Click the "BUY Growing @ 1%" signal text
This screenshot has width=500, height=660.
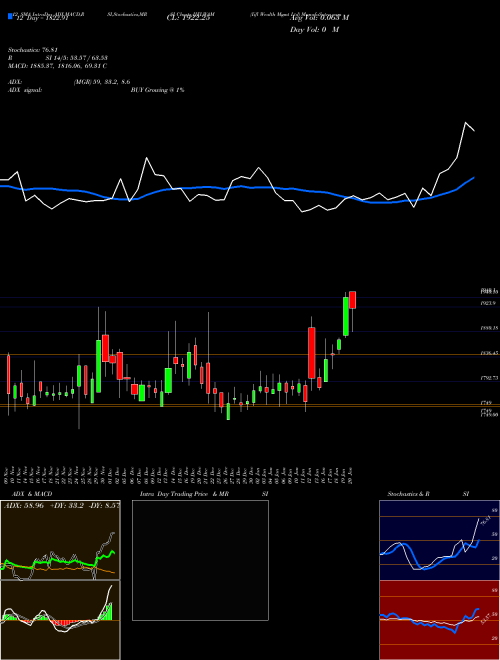[157, 90]
